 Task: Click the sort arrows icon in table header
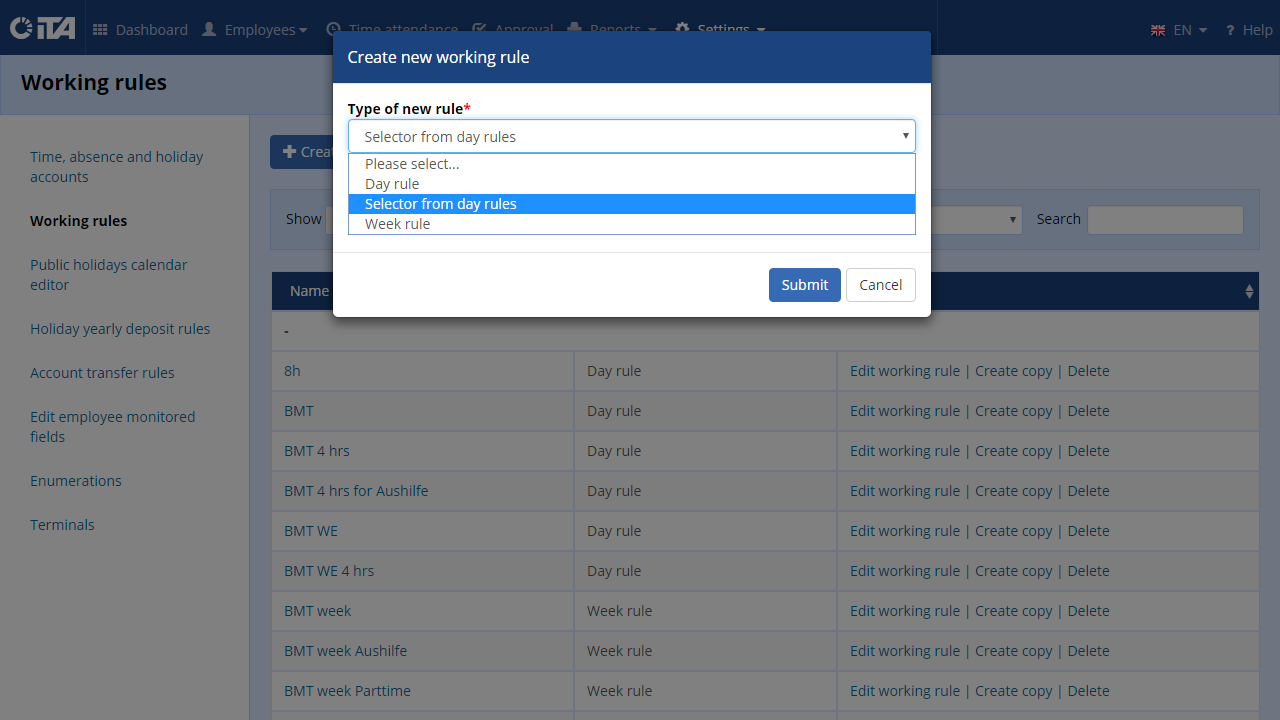coord(1249,291)
